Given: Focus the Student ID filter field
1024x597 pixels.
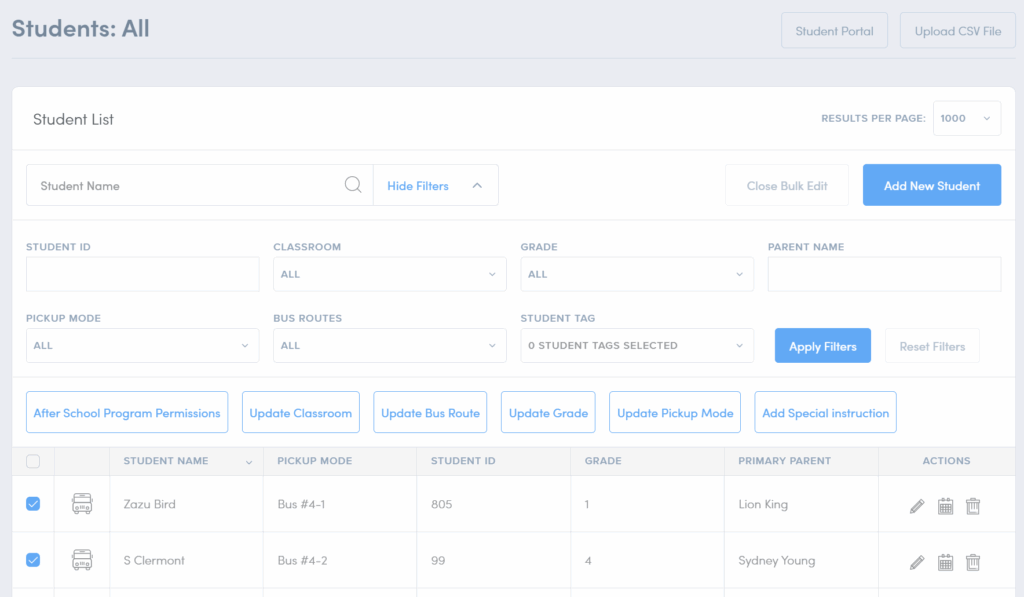Looking at the screenshot, I should [142, 274].
